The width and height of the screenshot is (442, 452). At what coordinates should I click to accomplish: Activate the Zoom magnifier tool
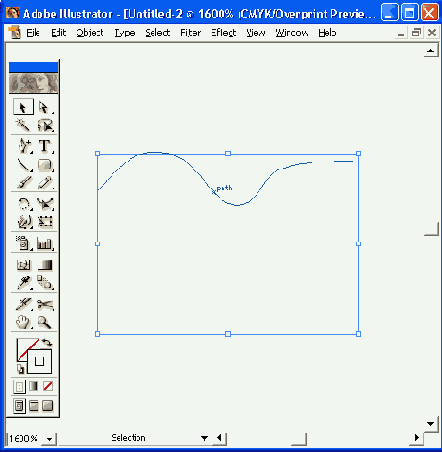point(45,322)
